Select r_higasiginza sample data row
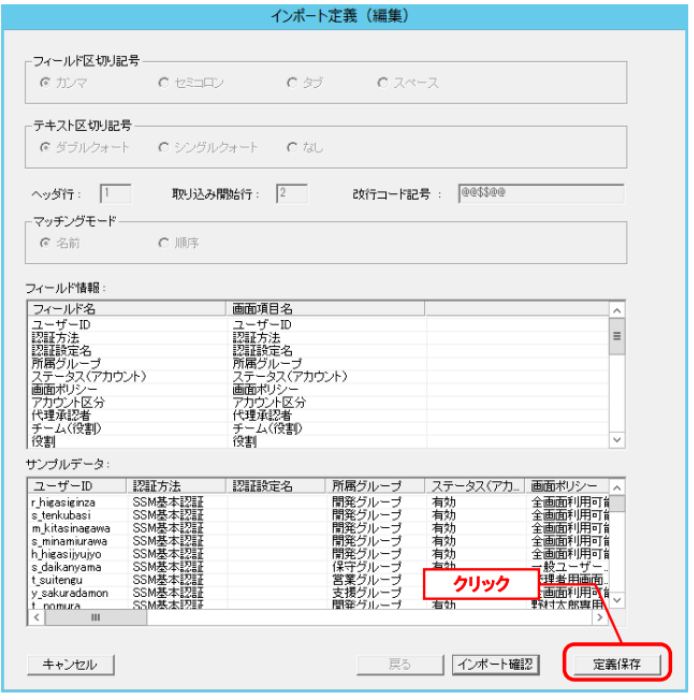The height and width of the screenshot is (700, 694). tap(319, 502)
